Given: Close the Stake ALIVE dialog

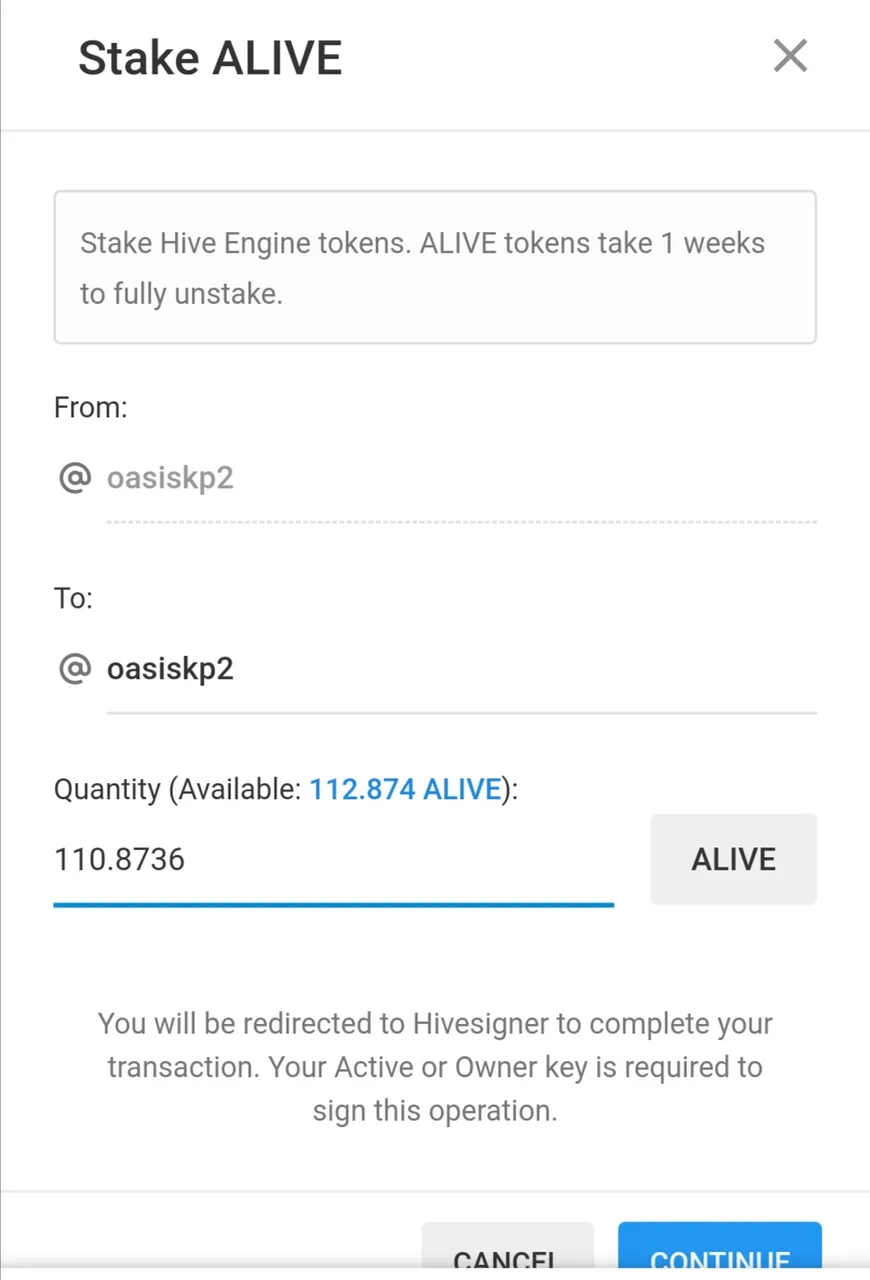Looking at the screenshot, I should coord(790,56).
